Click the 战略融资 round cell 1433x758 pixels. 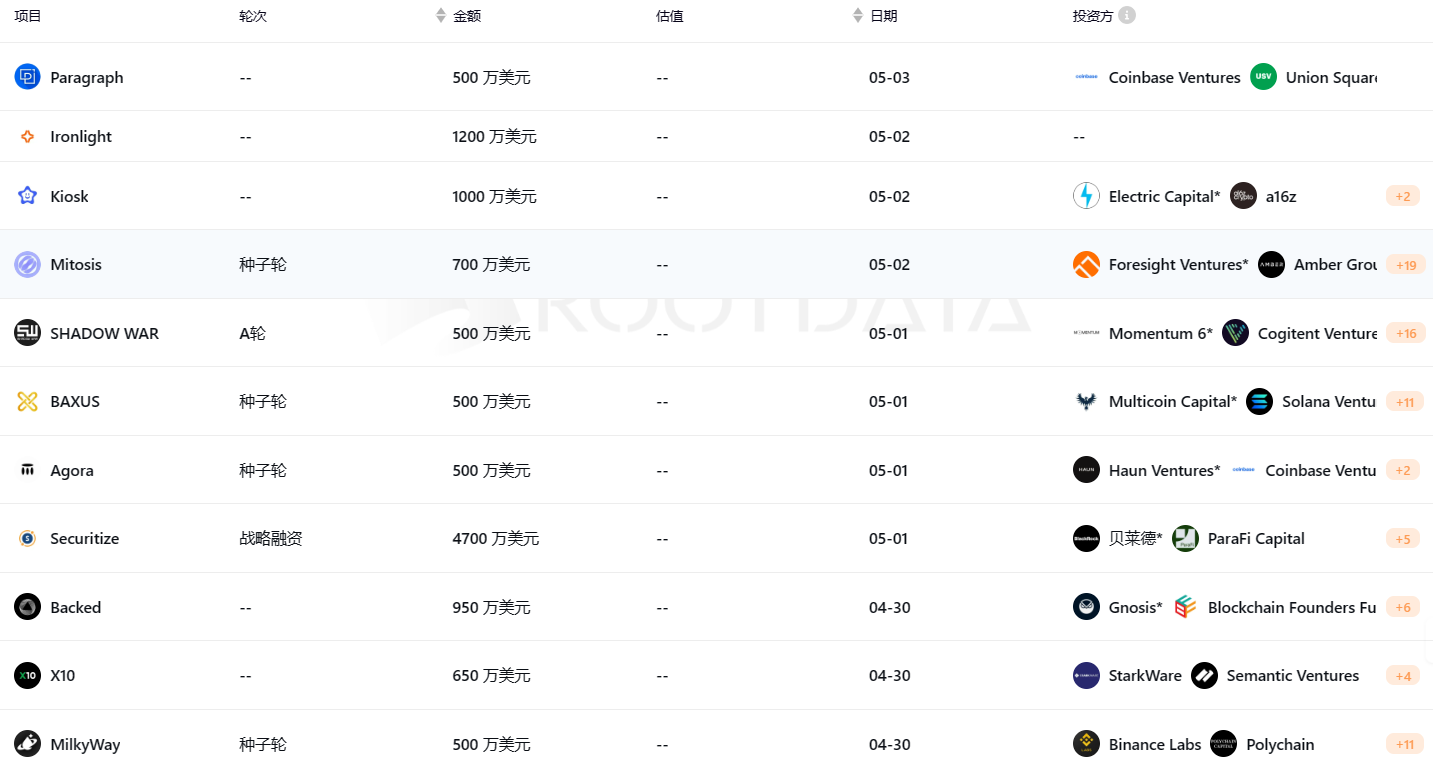[271, 538]
